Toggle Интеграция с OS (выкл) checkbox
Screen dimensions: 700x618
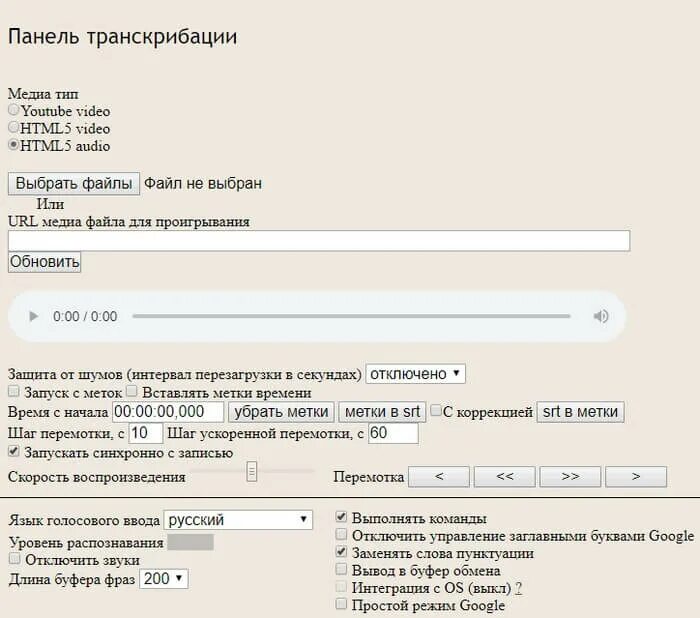(x=341, y=586)
